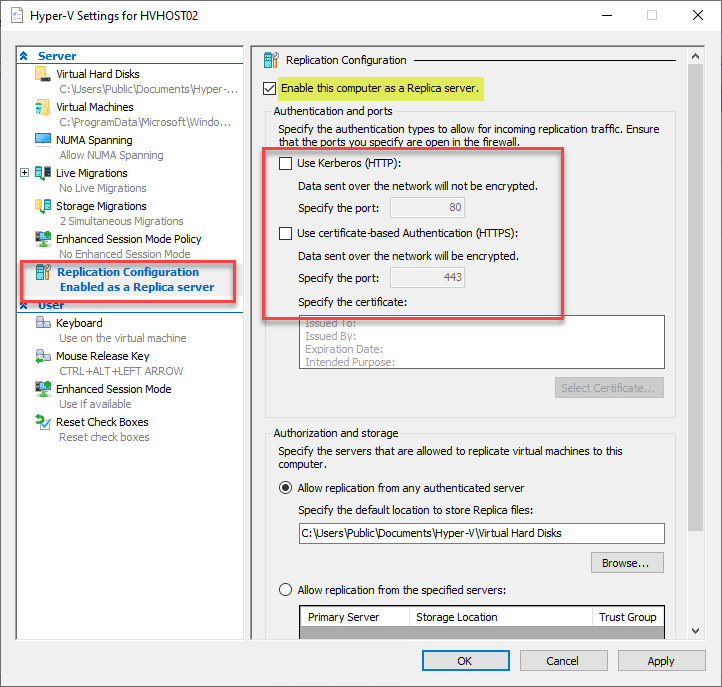722x687 pixels.
Task: Collapse the User section chevron
Action: pos(24,305)
